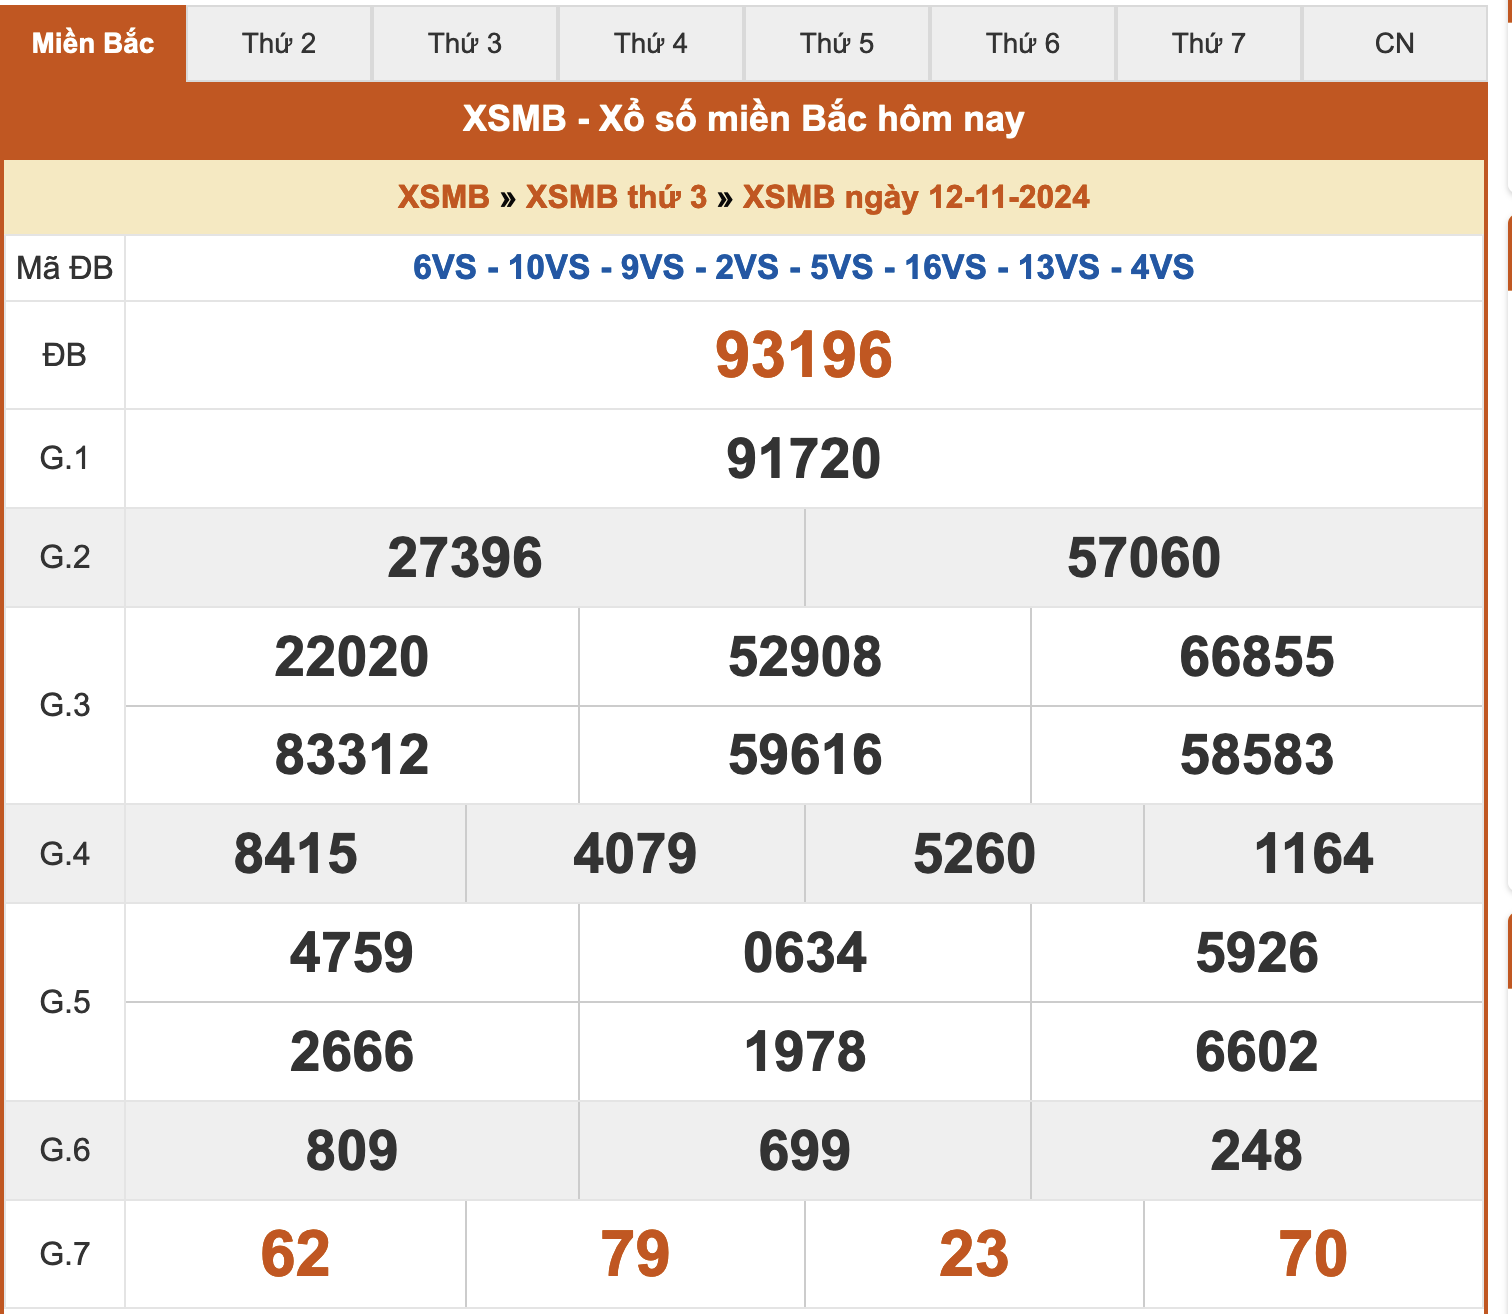This screenshot has height=1314, width=1512.
Task: Click the G.3 result 83312
Action: pyautogui.click(x=352, y=755)
